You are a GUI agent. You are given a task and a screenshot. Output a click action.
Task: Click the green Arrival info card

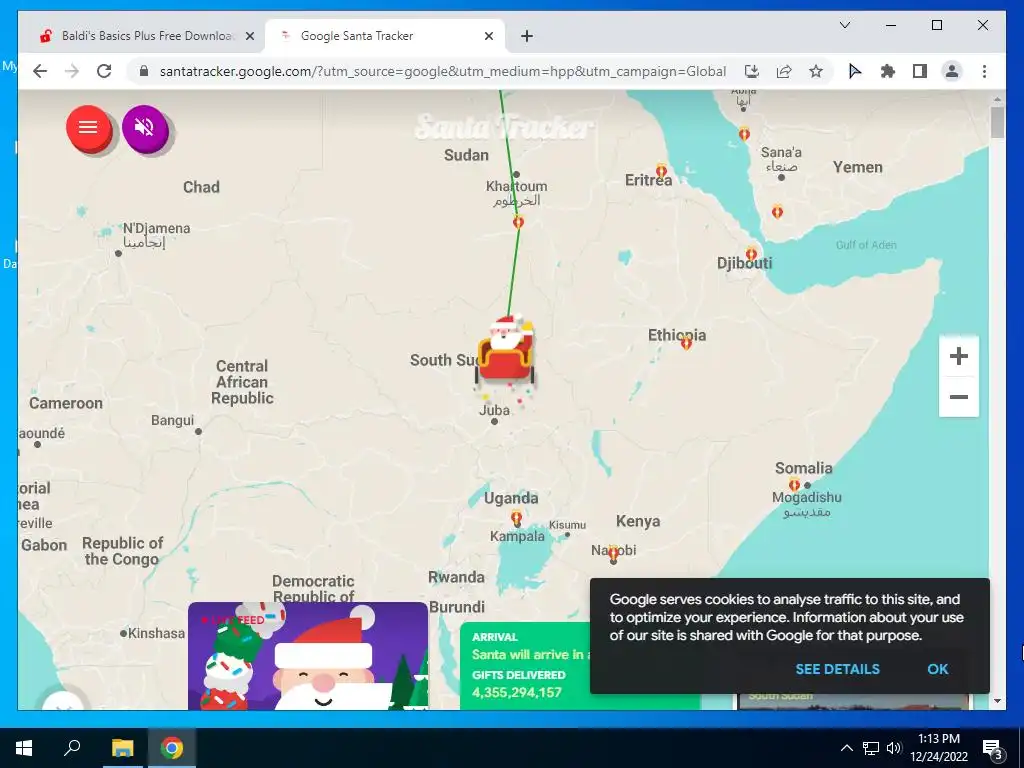(x=525, y=665)
